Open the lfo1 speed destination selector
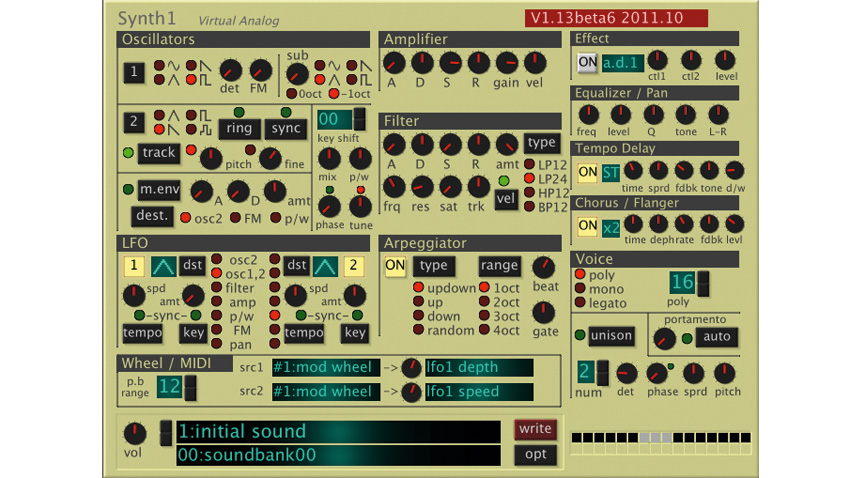850x478 pixels. click(479, 392)
